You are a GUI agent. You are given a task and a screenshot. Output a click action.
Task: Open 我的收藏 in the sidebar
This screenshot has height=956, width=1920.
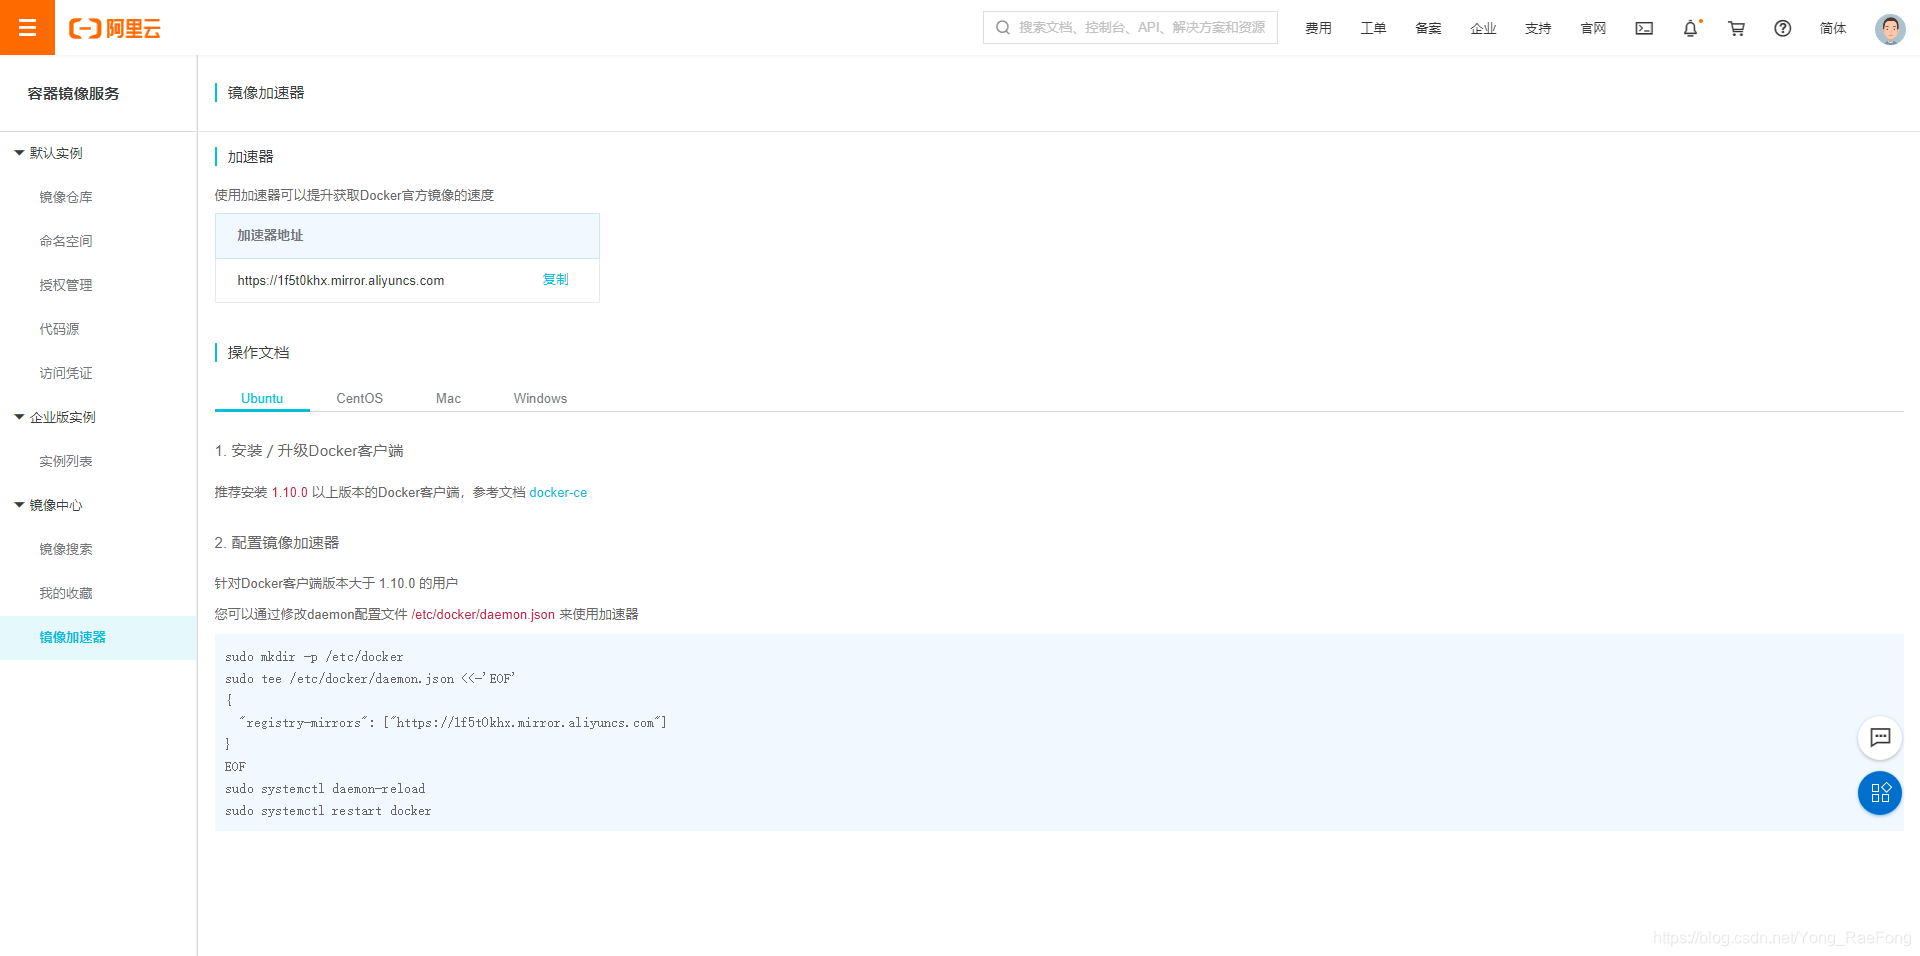click(66, 593)
